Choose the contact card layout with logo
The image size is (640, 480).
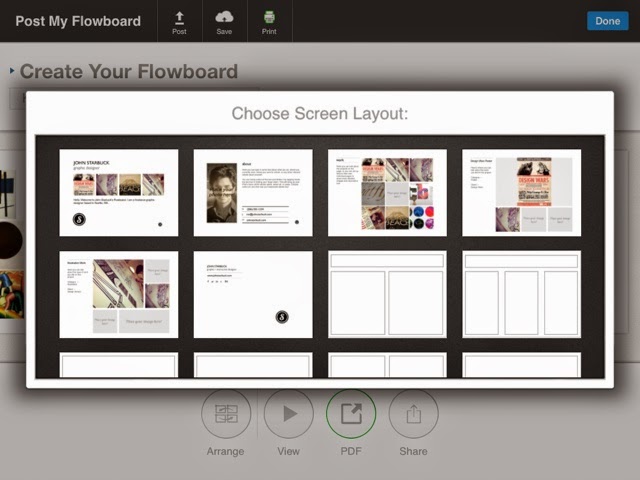253,294
